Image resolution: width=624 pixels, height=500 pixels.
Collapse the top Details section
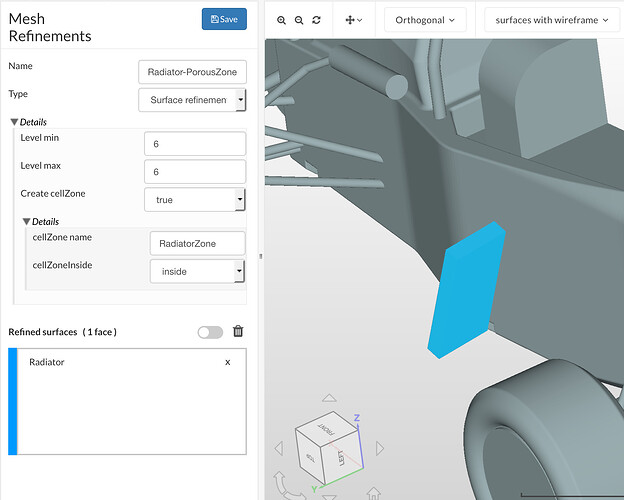[x=28, y=122]
